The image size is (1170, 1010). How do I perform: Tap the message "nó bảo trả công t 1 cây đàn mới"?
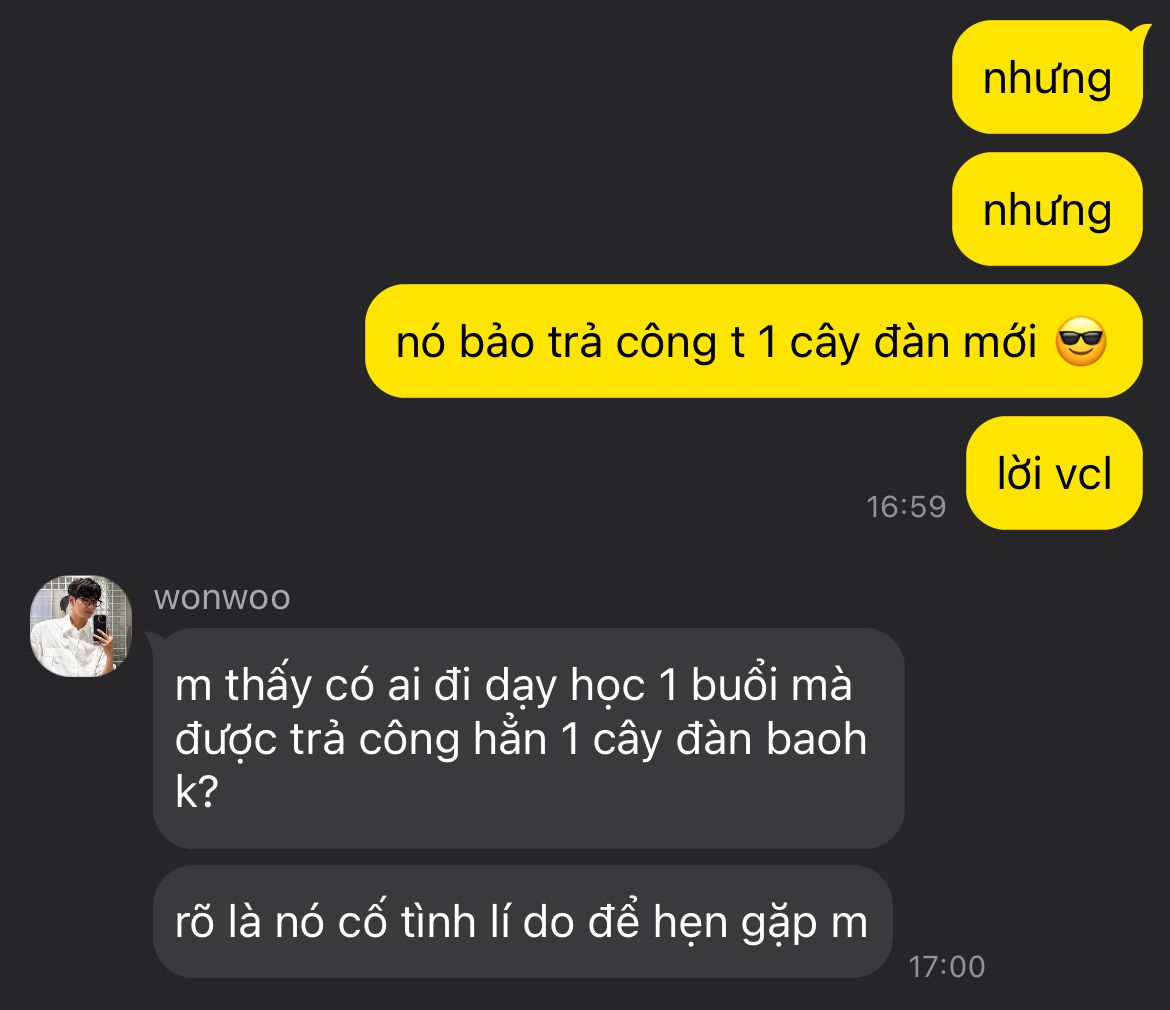click(754, 341)
